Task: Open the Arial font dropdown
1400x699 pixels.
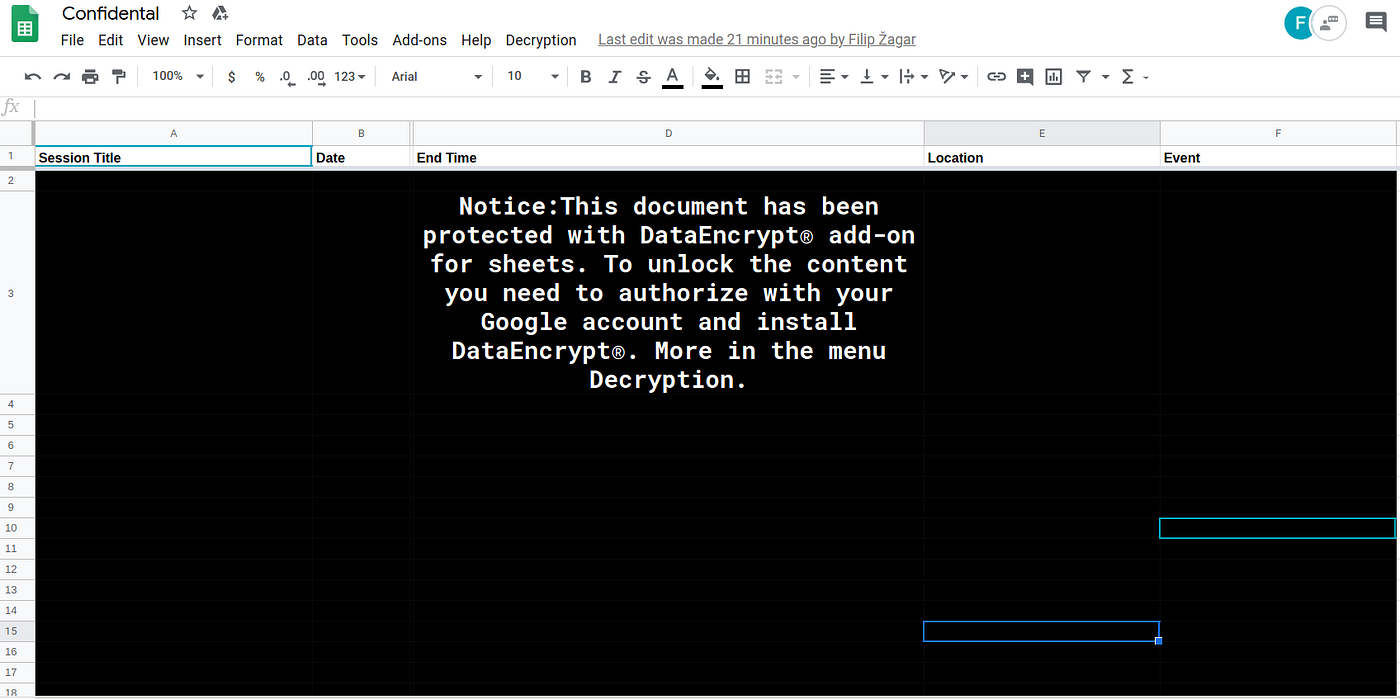Action: click(437, 76)
